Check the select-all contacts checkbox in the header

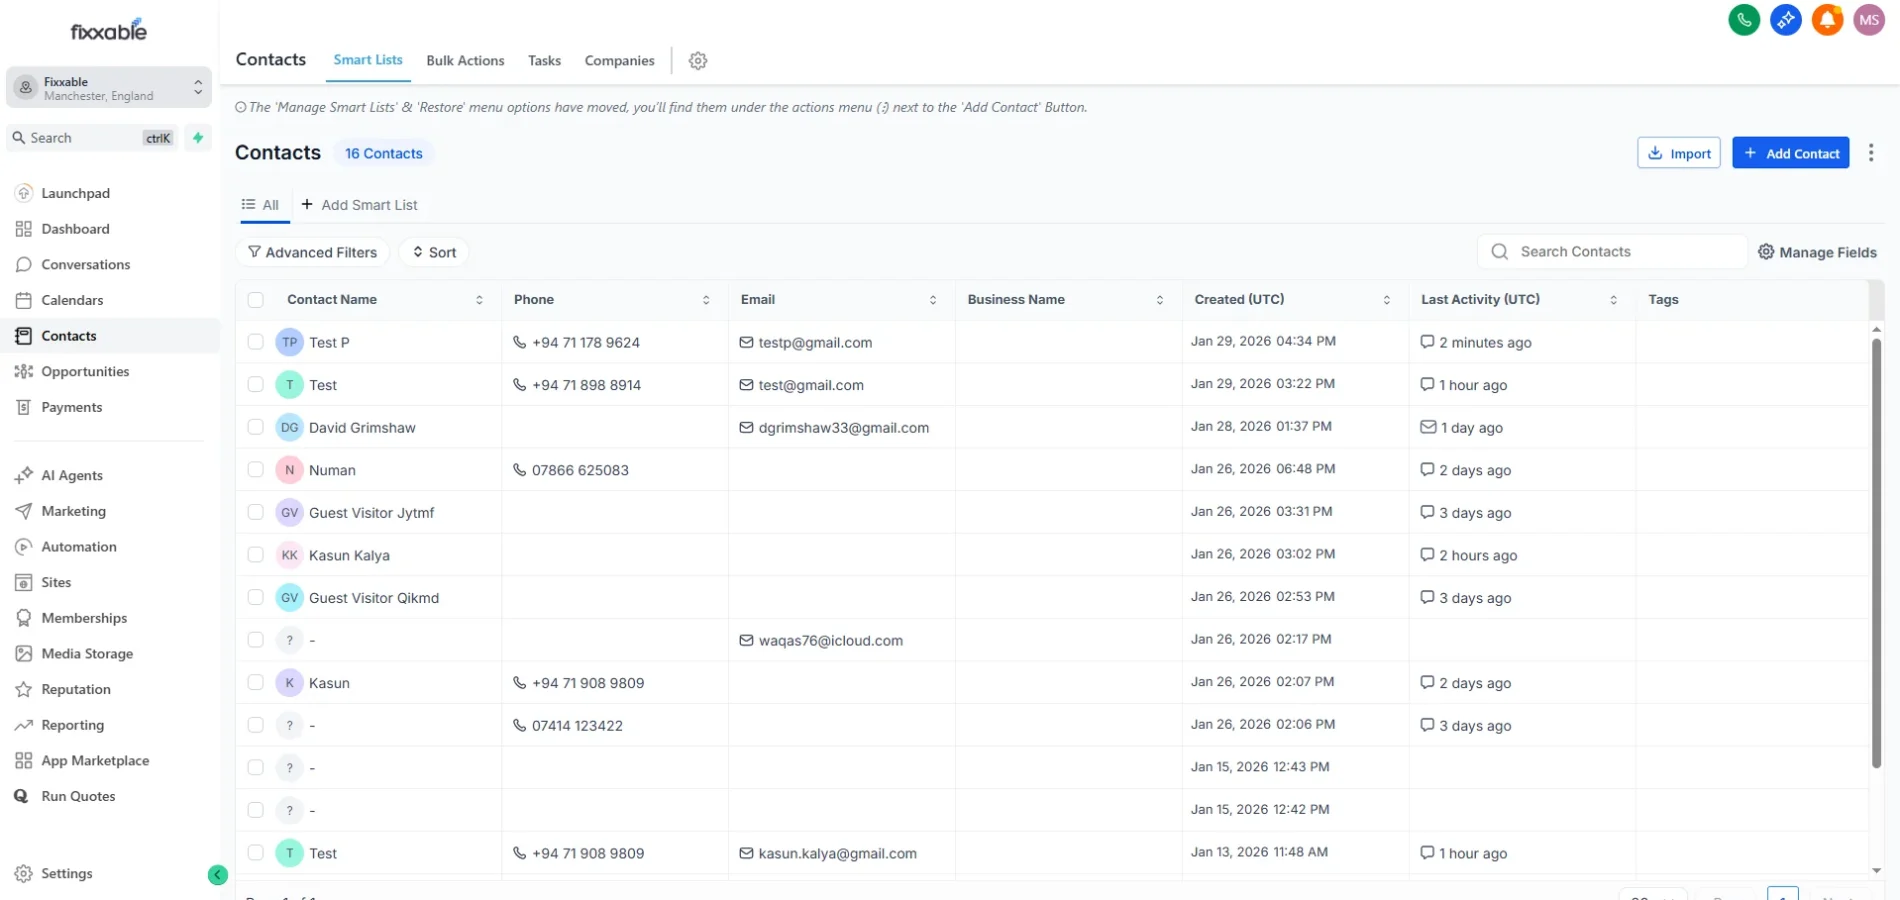[x=256, y=299]
